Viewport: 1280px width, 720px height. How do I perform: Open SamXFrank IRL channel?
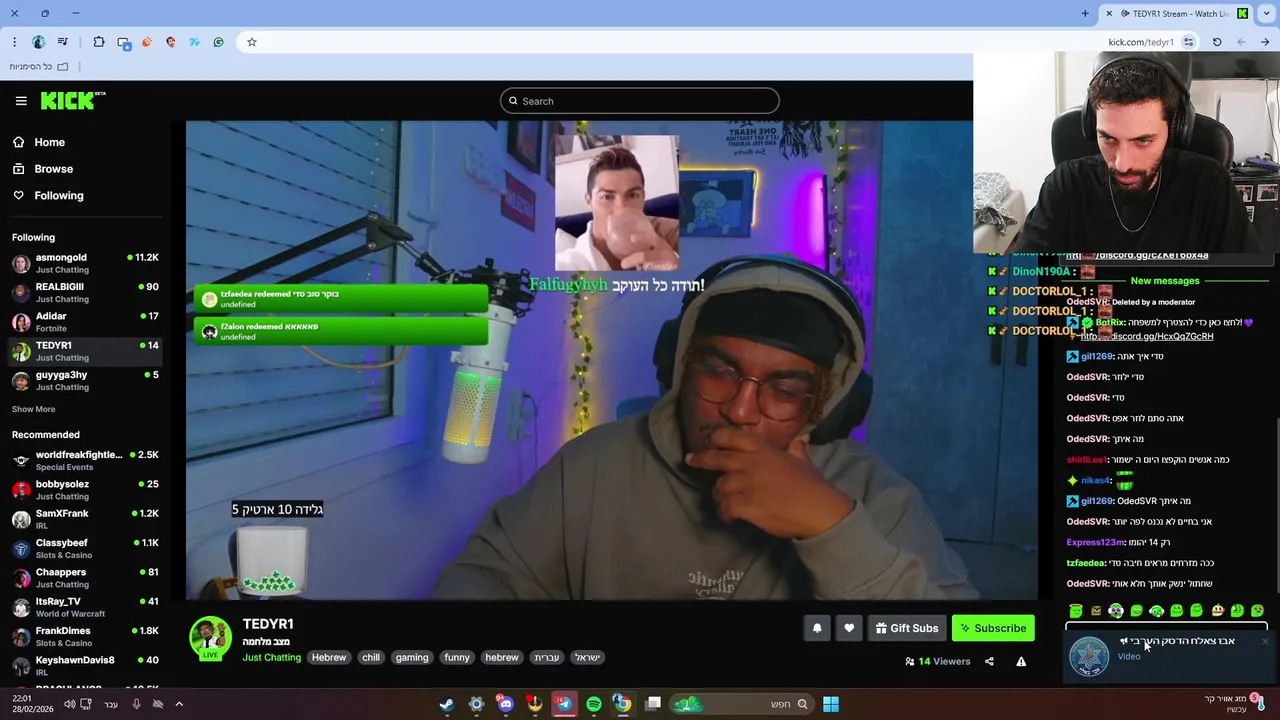[x=85, y=519]
